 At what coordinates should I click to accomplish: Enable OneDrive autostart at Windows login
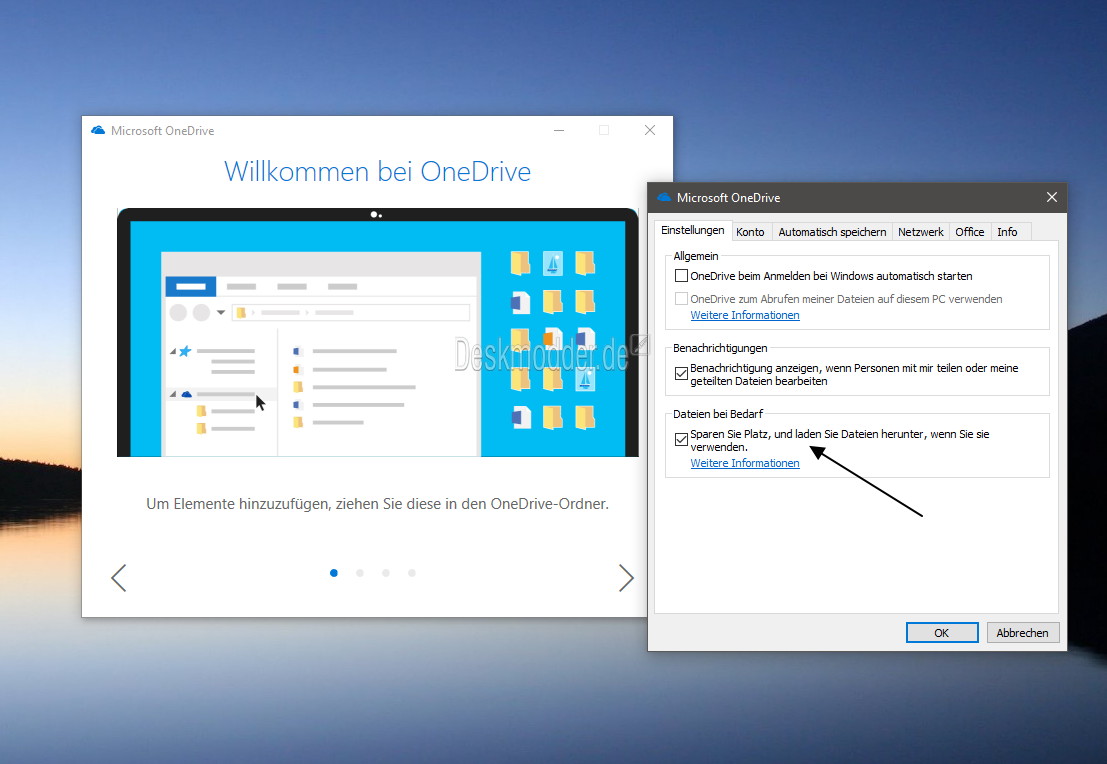coord(681,276)
